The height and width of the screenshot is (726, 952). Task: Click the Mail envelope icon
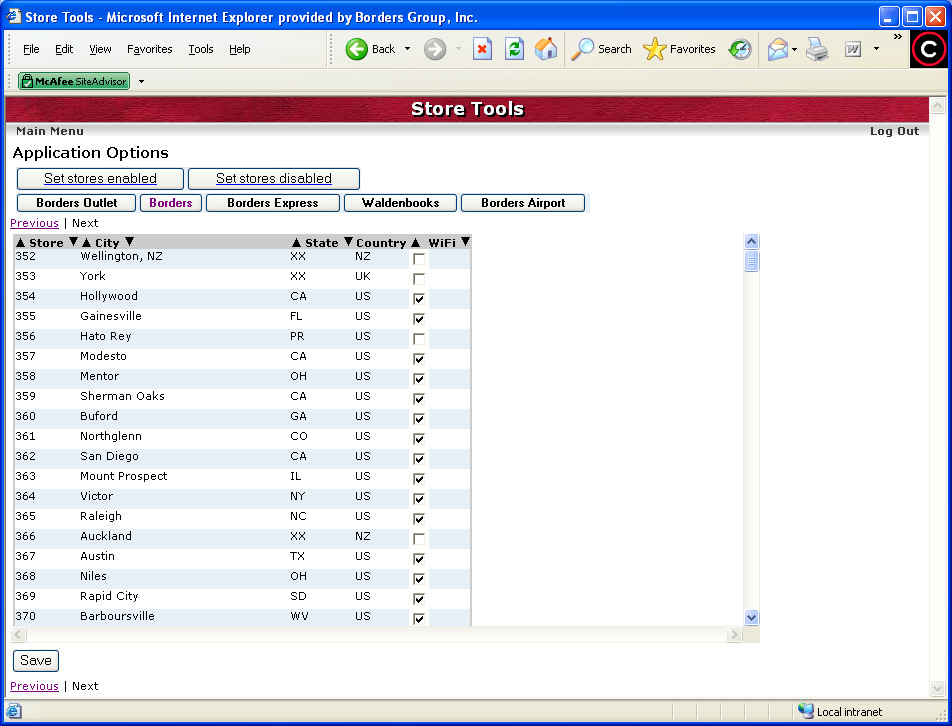pyautogui.click(x=778, y=49)
